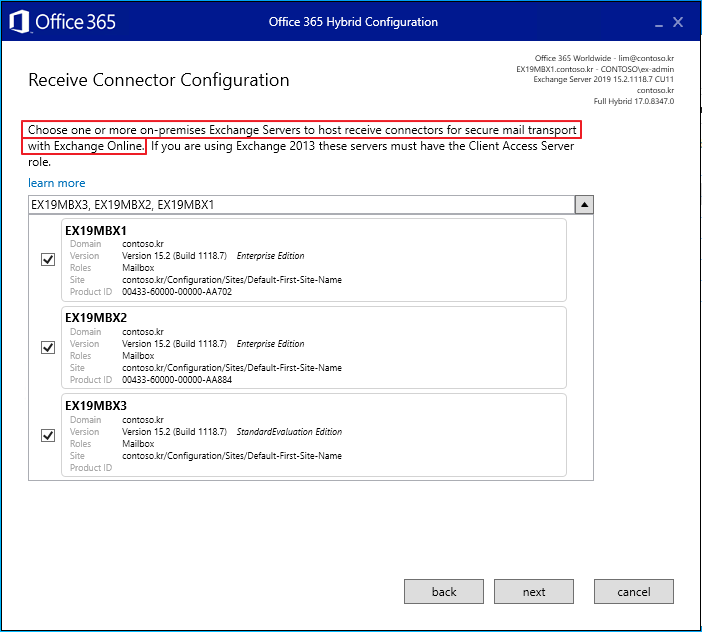Uncheck the EX19MBX1 server checkbox

click(x=48, y=260)
